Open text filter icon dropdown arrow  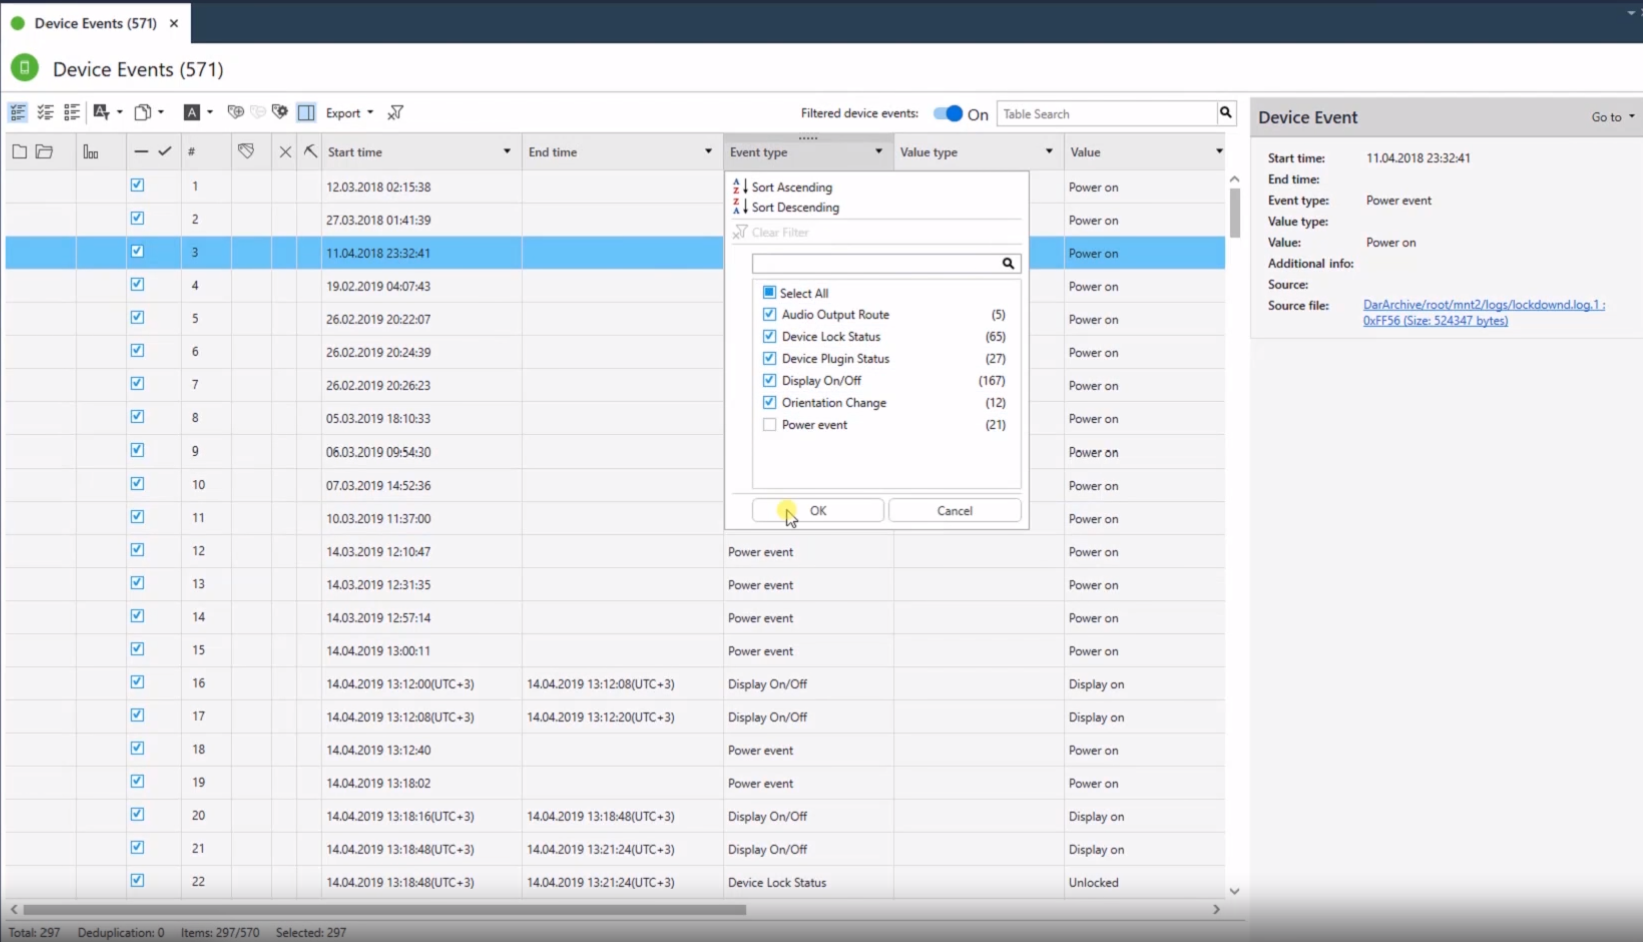(x=120, y=113)
